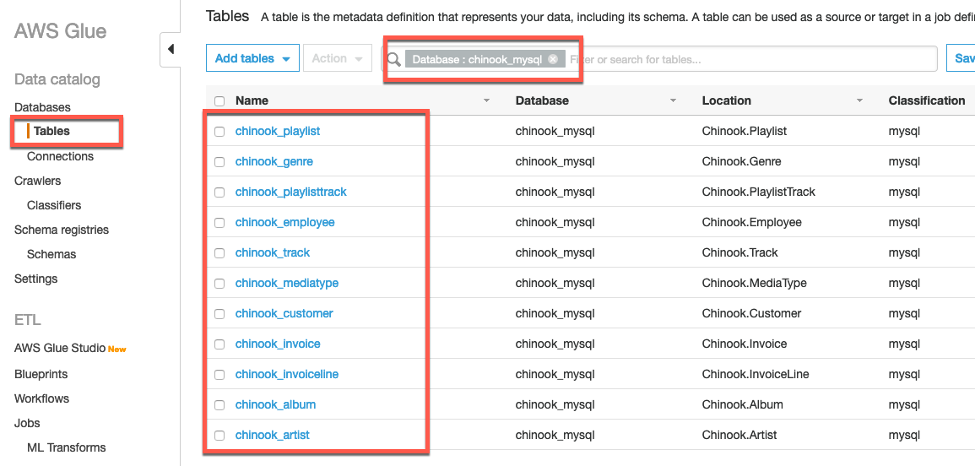Image resolution: width=977 pixels, height=466 pixels.
Task: Click the table filter search field
Action: coord(750,59)
